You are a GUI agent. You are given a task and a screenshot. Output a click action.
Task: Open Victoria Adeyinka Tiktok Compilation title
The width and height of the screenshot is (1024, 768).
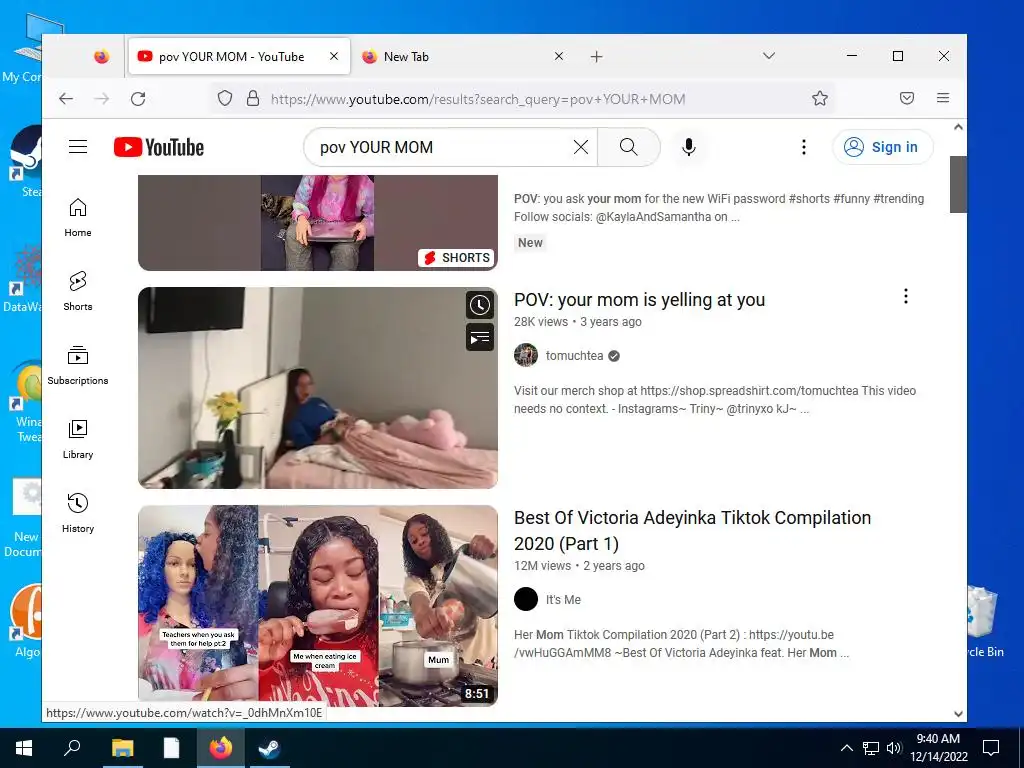692,530
